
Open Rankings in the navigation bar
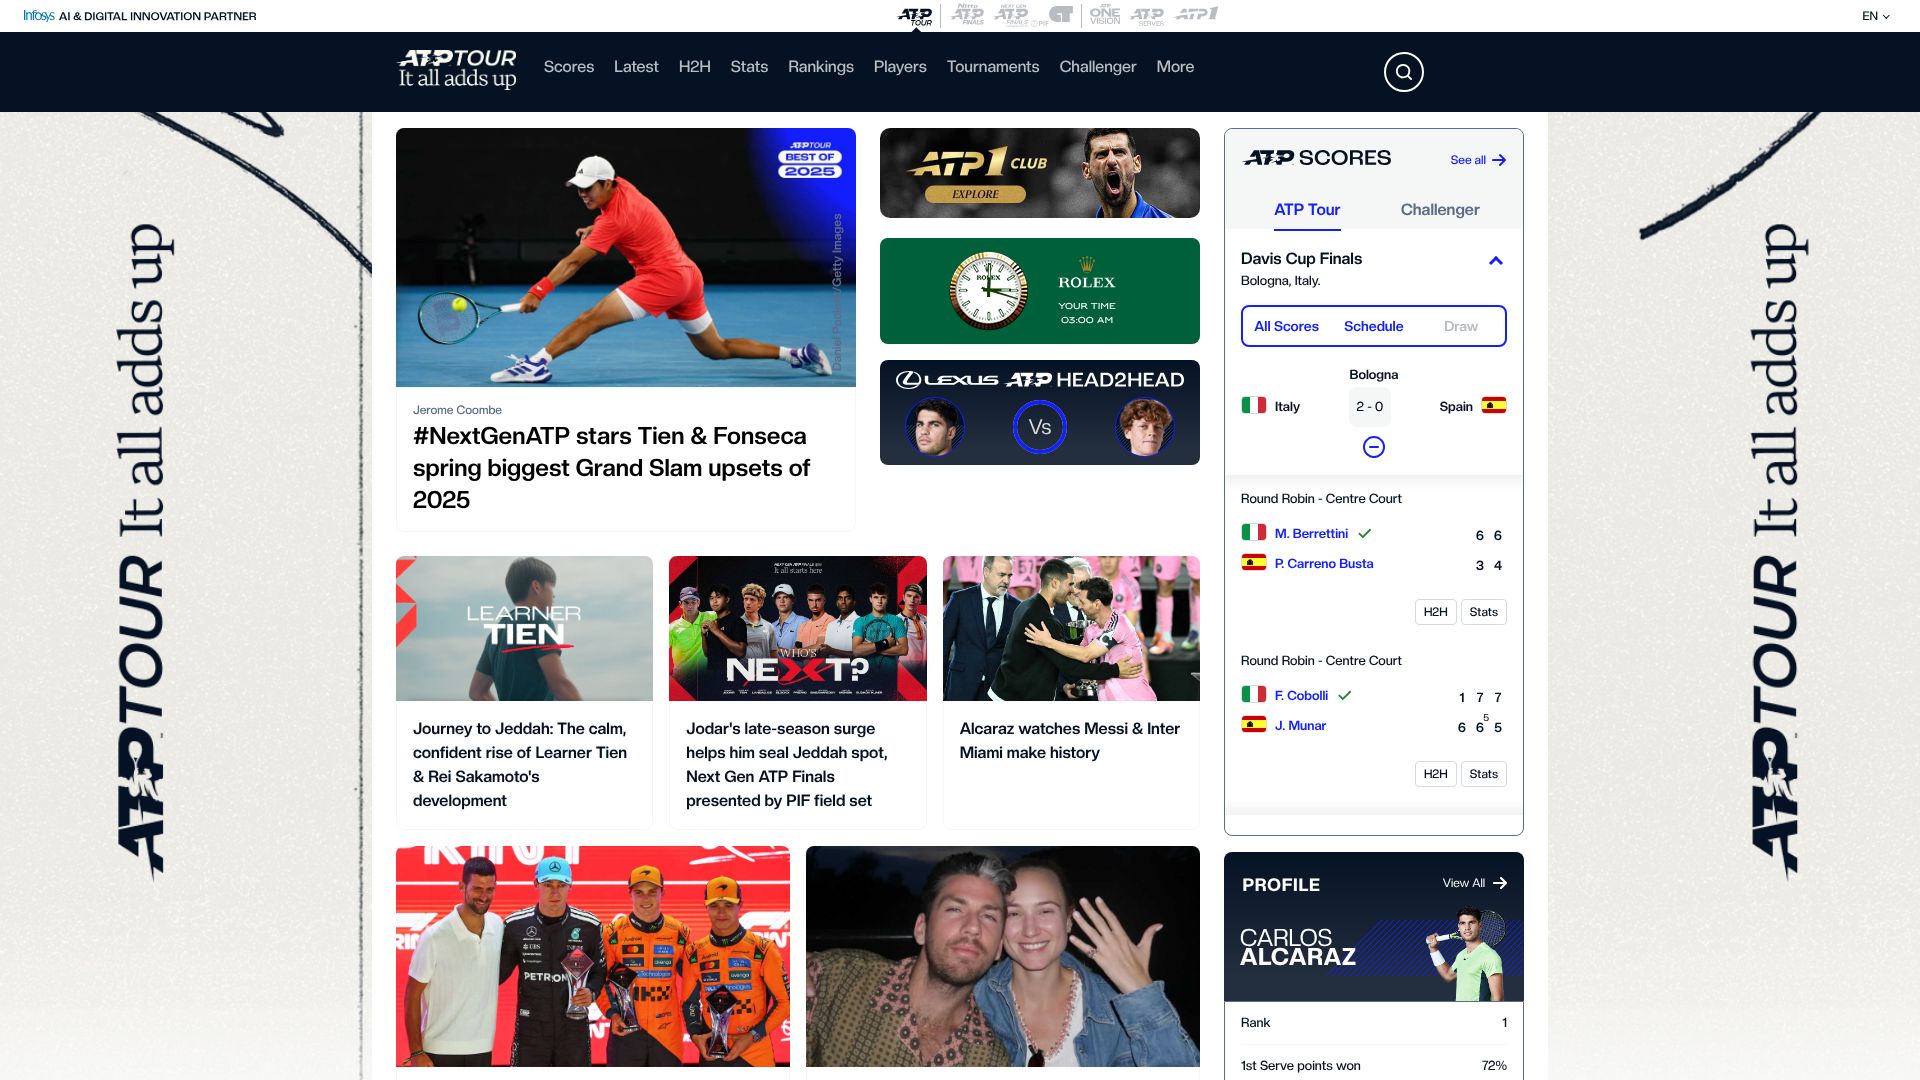(x=820, y=67)
